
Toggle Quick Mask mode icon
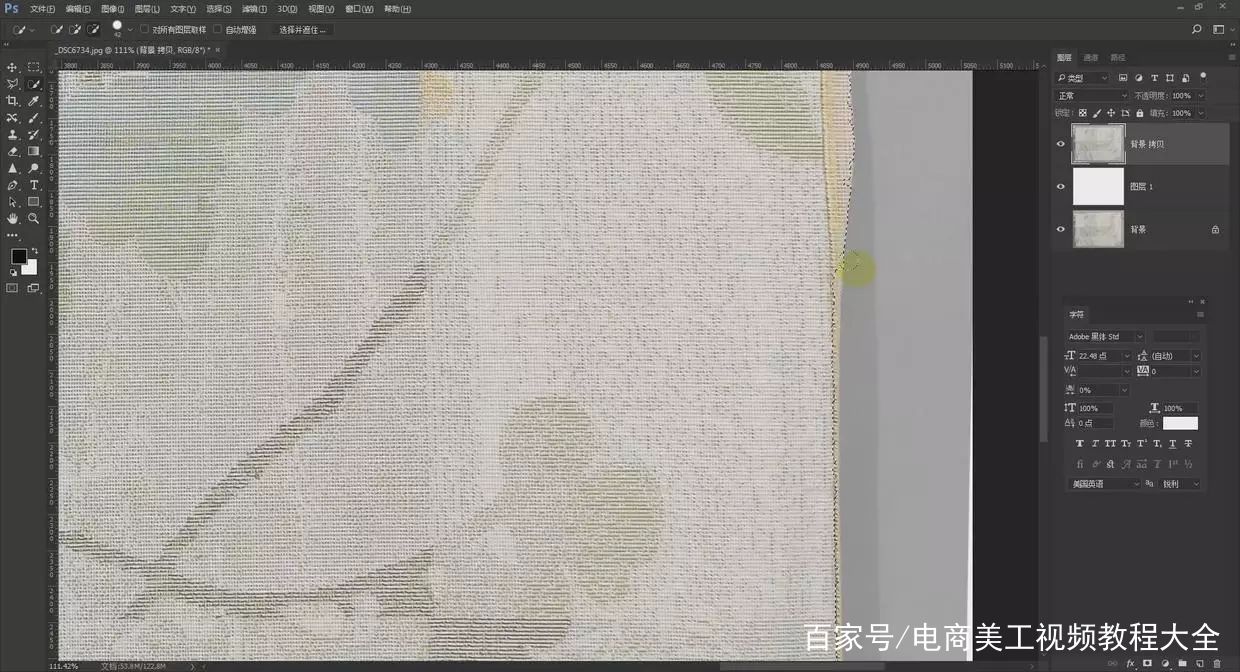point(12,288)
